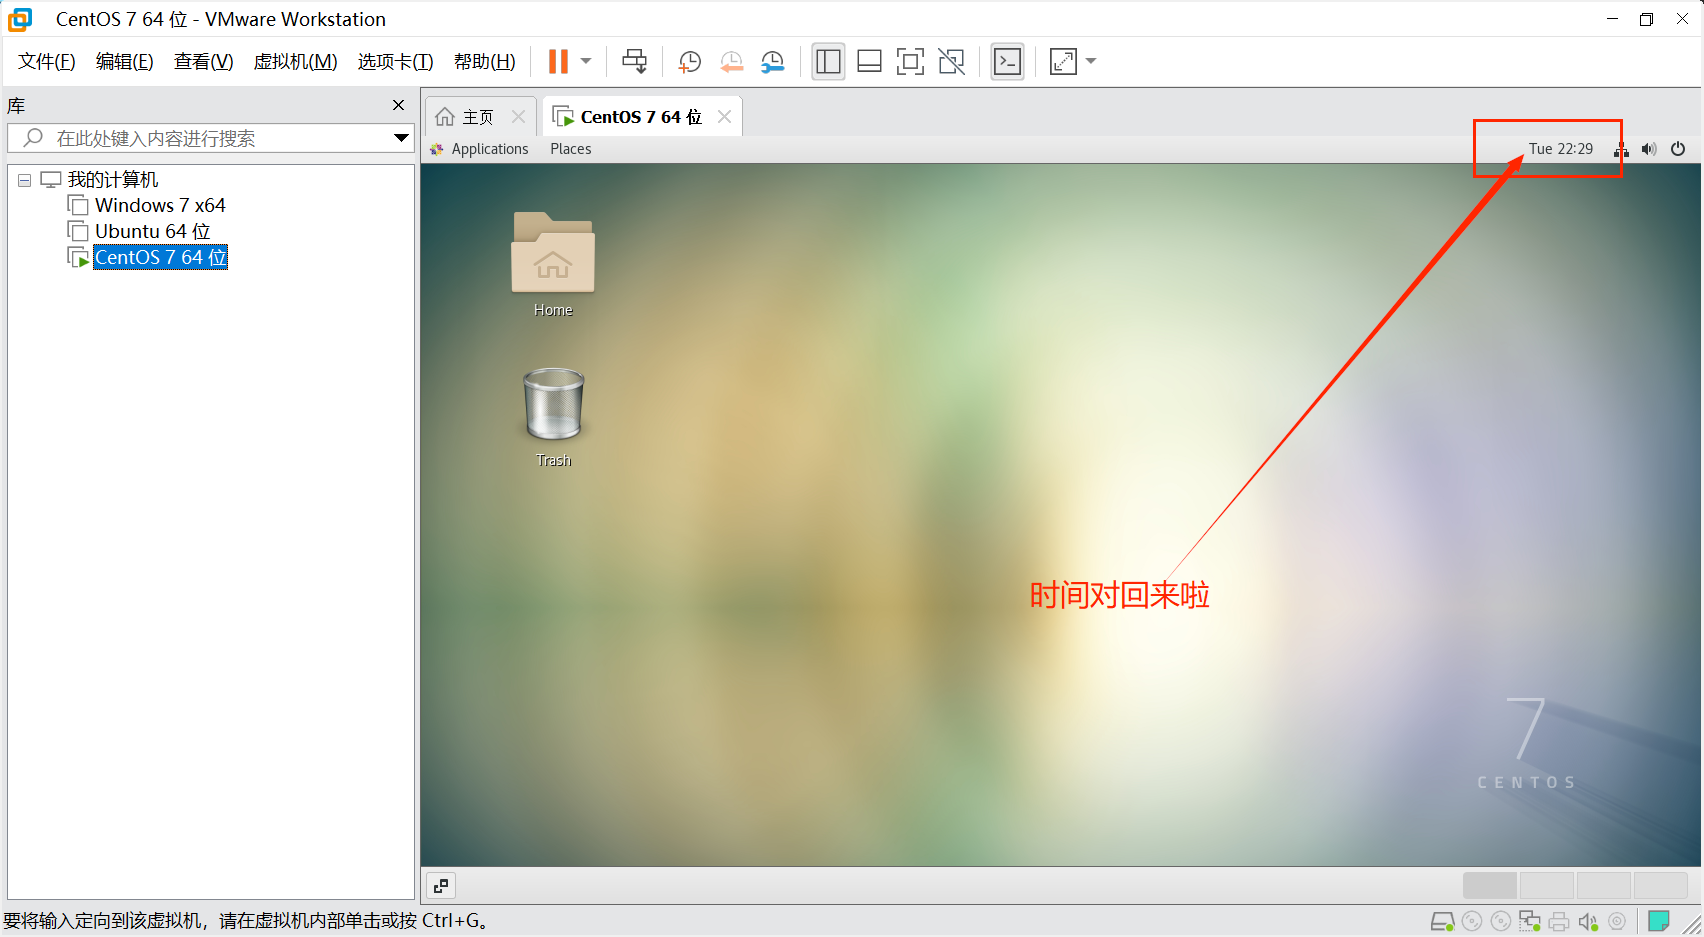Enter full screen mode

pyautogui.click(x=910, y=62)
